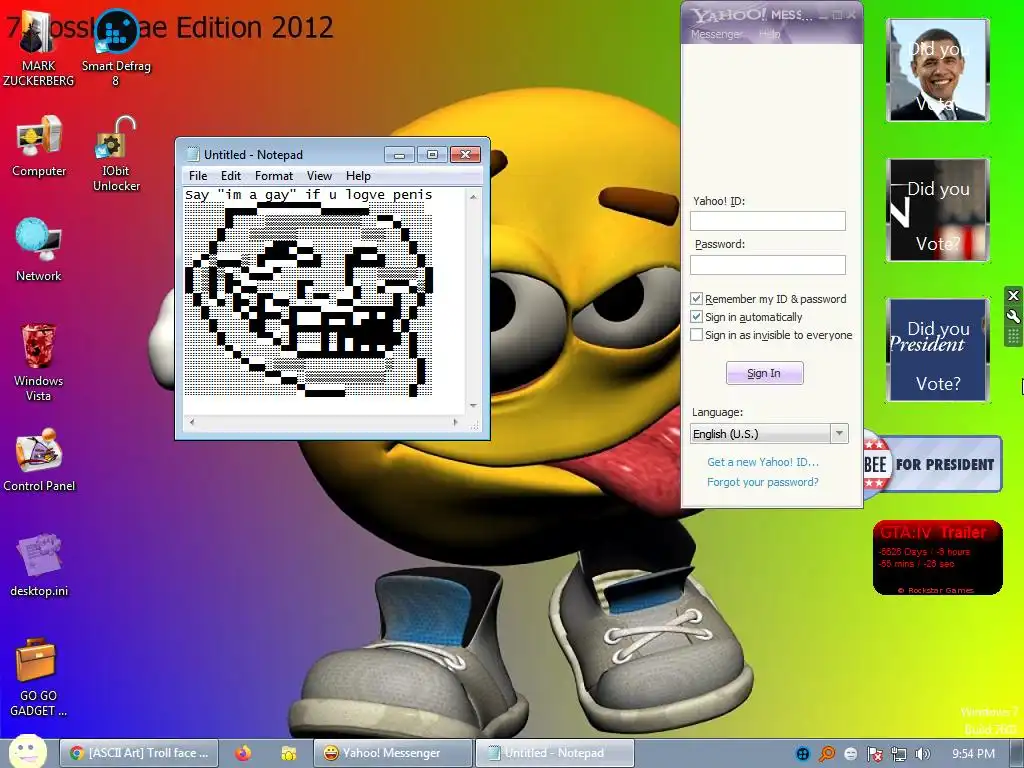Click the GTA:IV Trailer countdown gadget
Screen dimensions: 1024x768
tap(937, 558)
